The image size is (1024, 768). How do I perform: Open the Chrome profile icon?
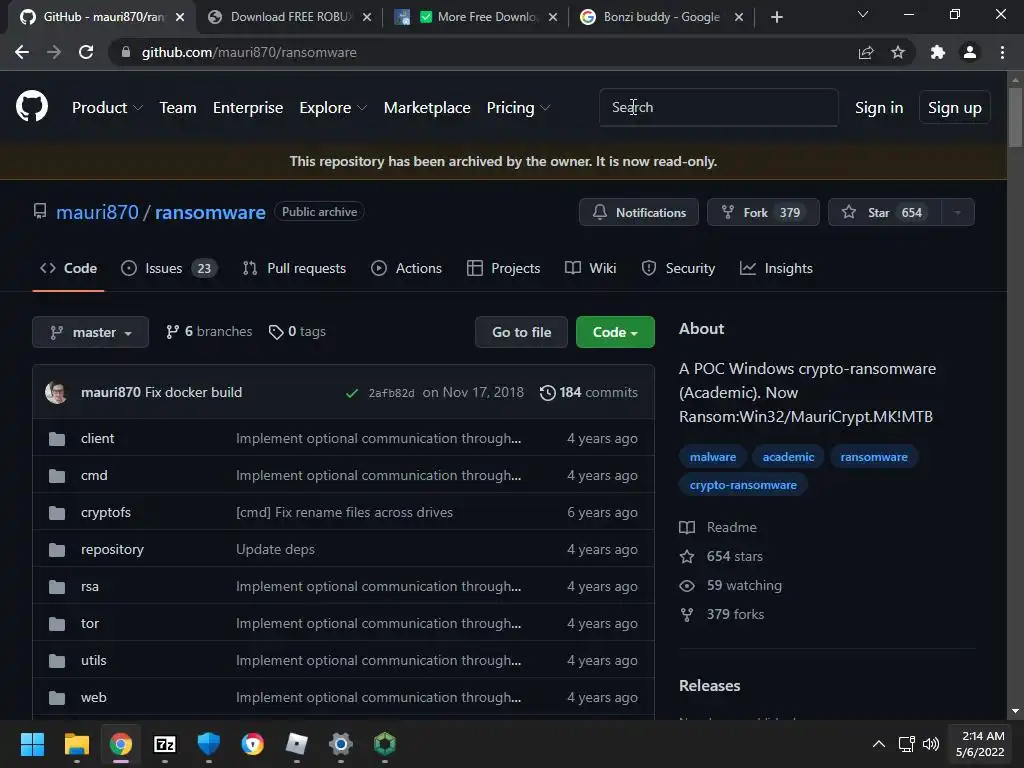tap(970, 52)
